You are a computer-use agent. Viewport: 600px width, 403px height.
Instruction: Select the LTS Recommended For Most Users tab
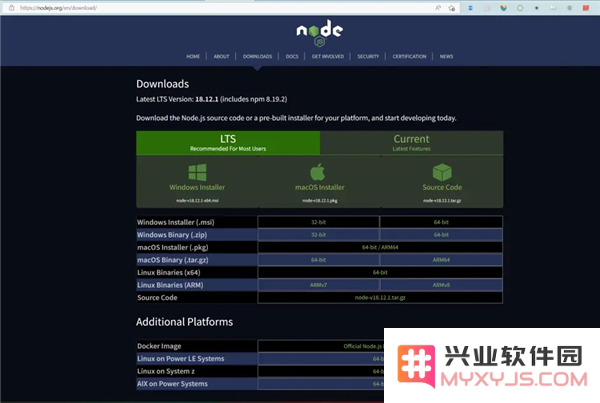point(228,143)
